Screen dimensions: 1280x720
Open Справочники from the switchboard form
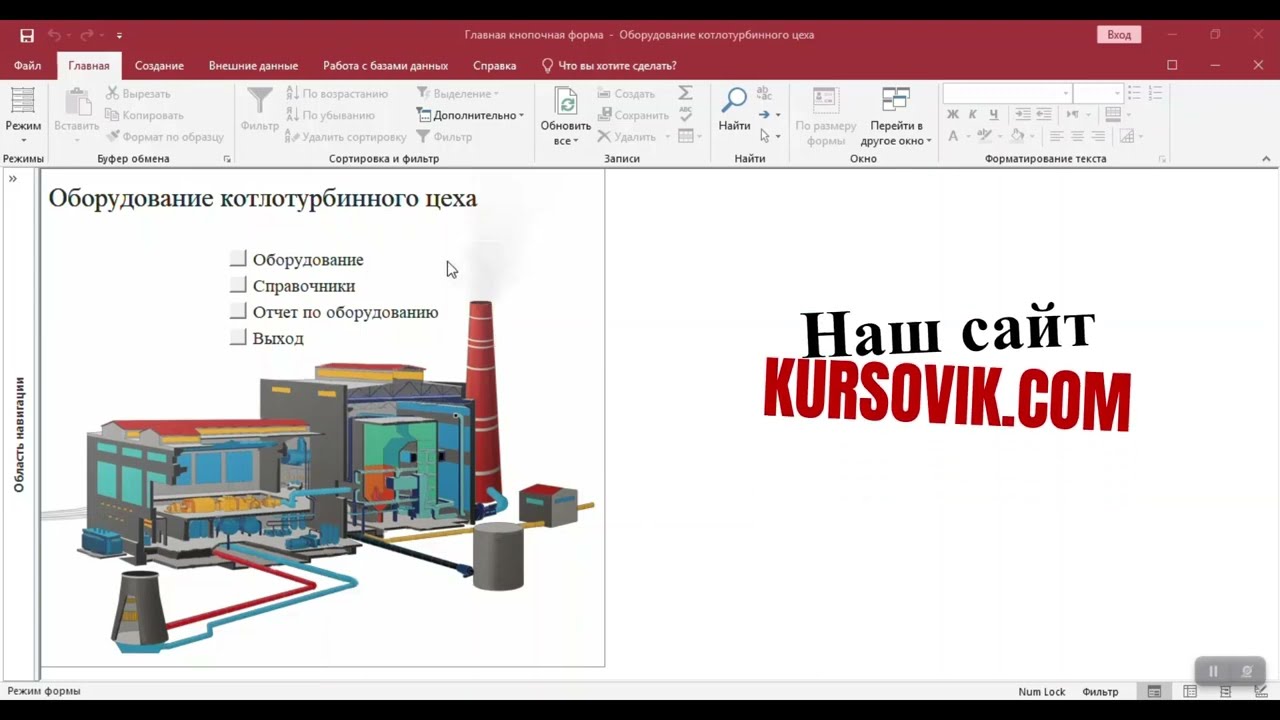238,285
